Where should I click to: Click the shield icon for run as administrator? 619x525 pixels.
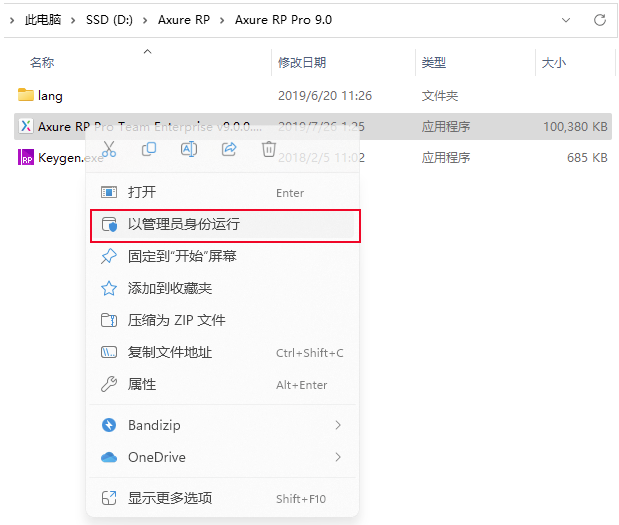[109, 224]
